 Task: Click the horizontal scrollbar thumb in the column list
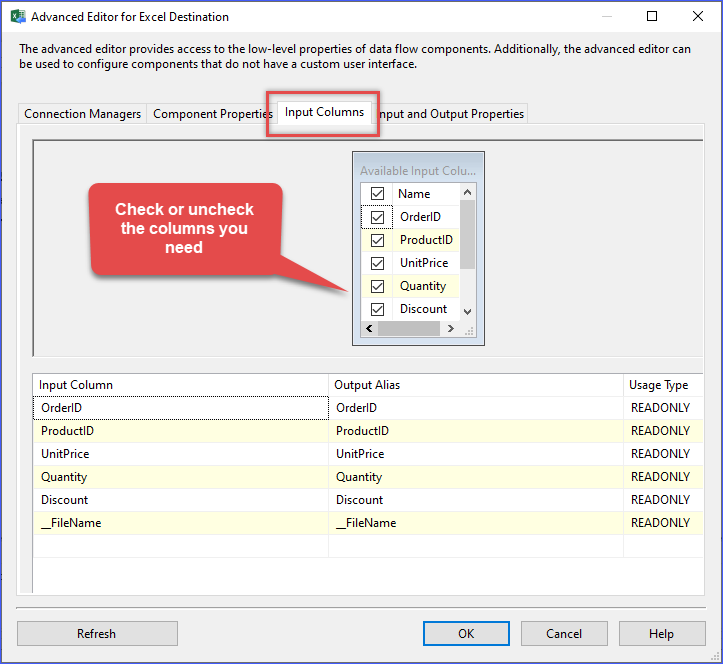(x=409, y=328)
